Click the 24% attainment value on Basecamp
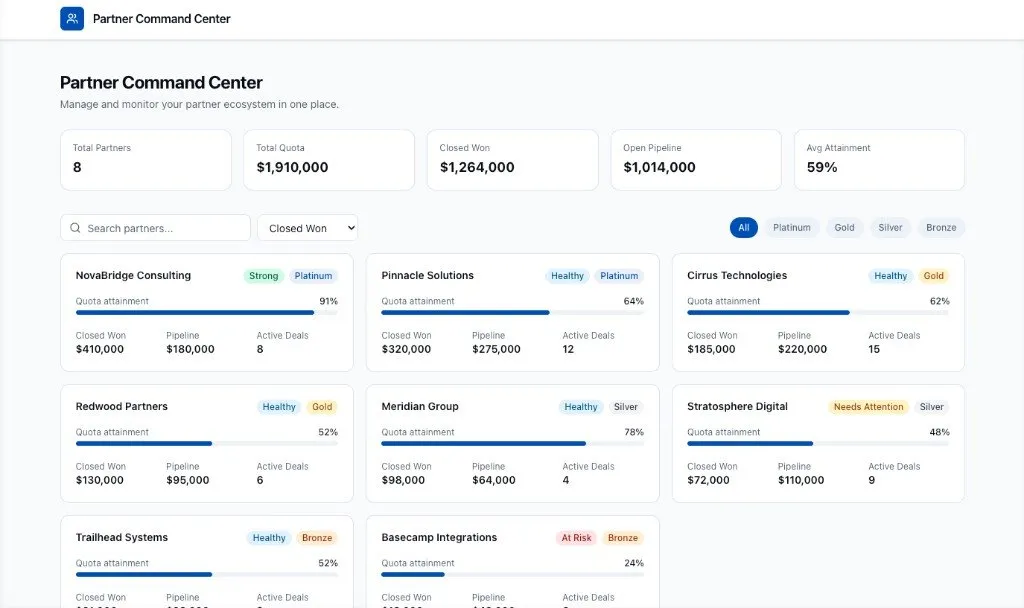The image size is (1024, 608). tap(634, 563)
